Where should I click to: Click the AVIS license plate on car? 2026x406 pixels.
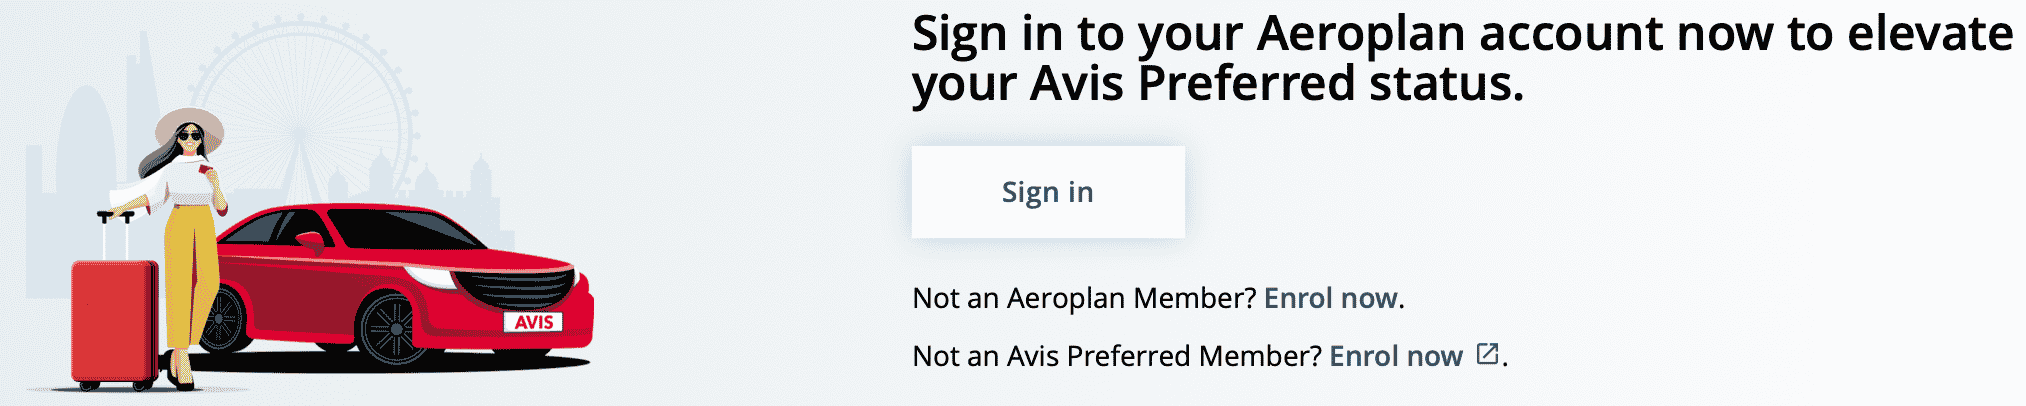pos(533,322)
